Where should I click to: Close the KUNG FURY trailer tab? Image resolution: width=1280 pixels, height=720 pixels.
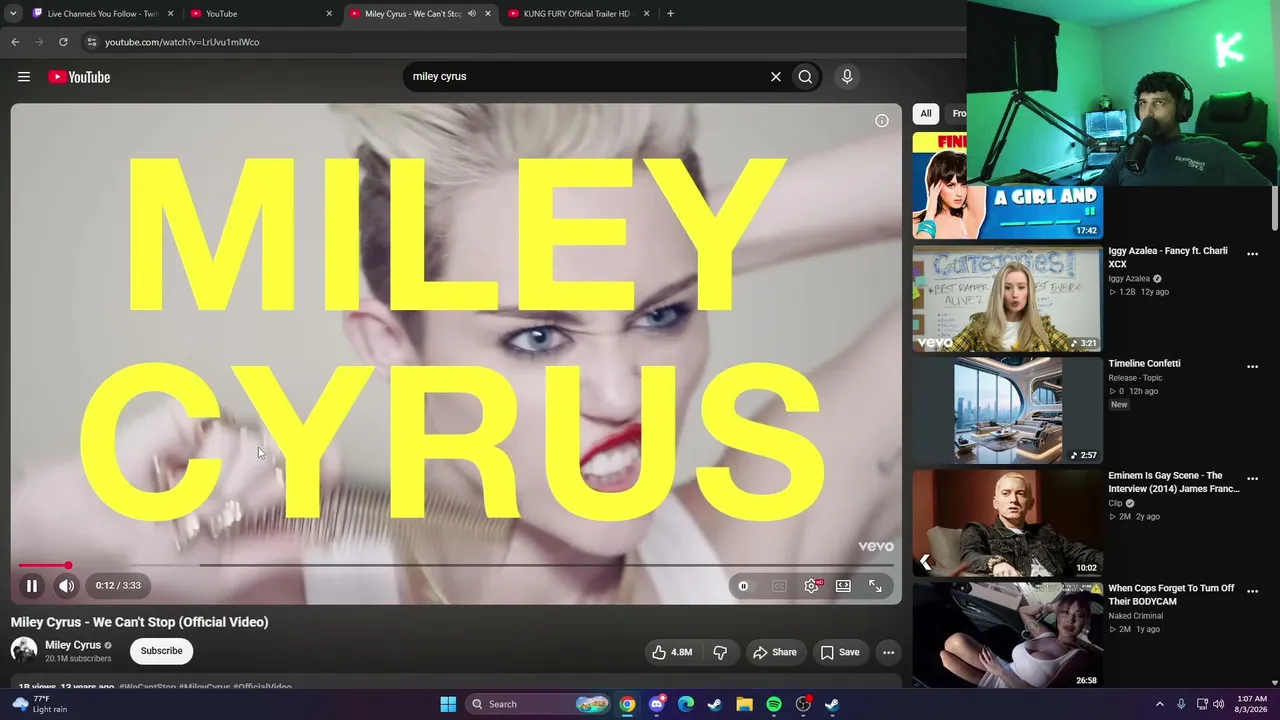(x=646, y=14)
